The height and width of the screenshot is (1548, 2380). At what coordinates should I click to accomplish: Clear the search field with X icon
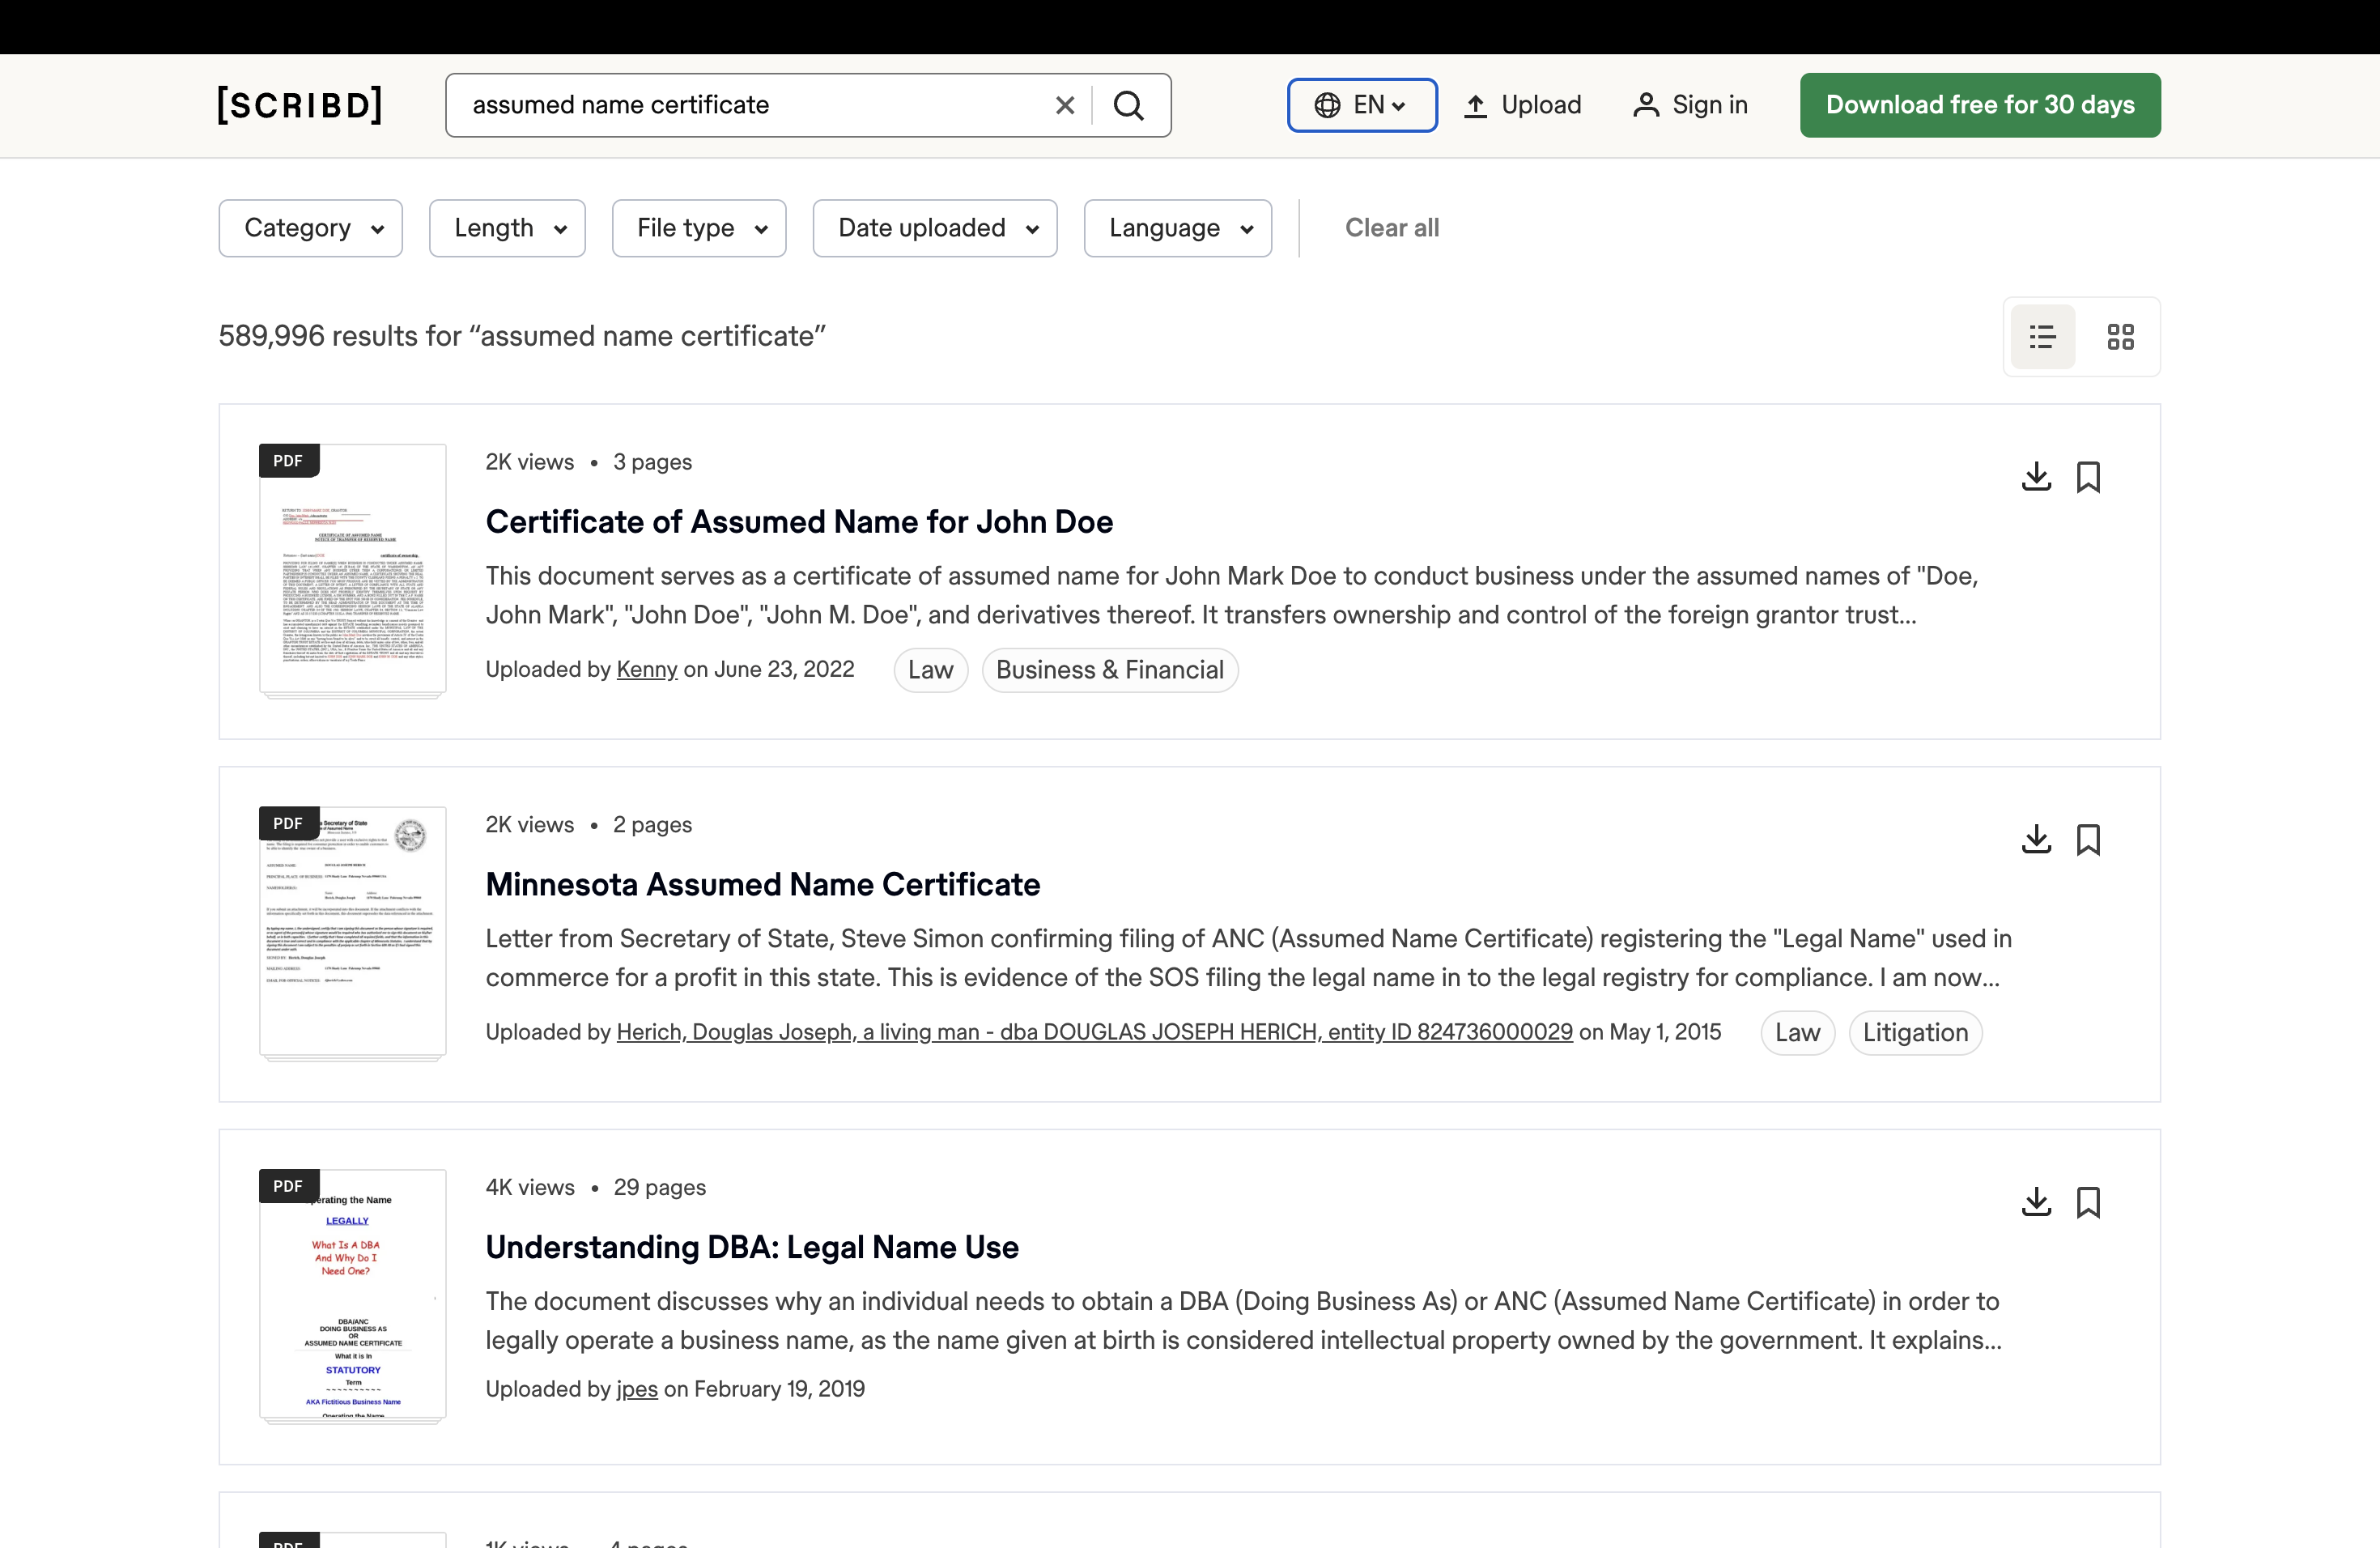pyautogui.click(x=1065, y=105)
